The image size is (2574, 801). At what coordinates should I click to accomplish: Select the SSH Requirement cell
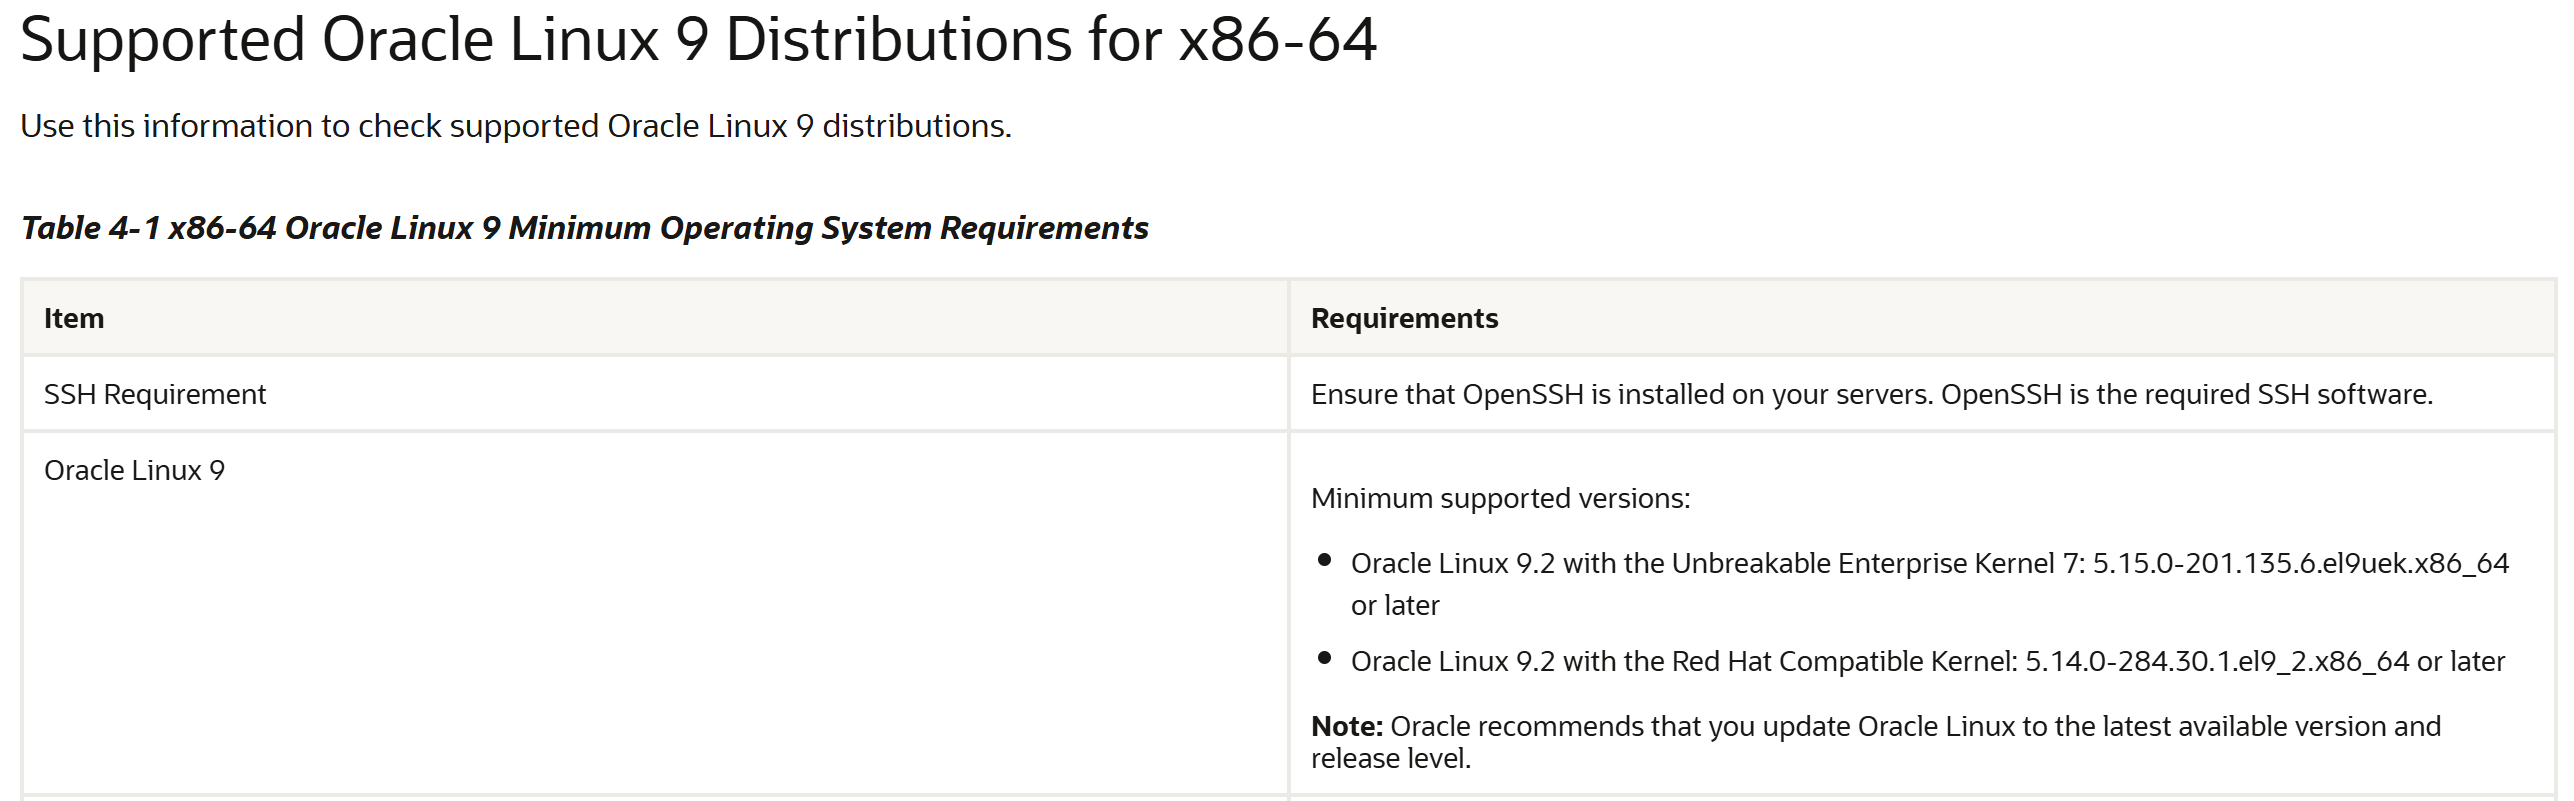[x=655, y=394]
